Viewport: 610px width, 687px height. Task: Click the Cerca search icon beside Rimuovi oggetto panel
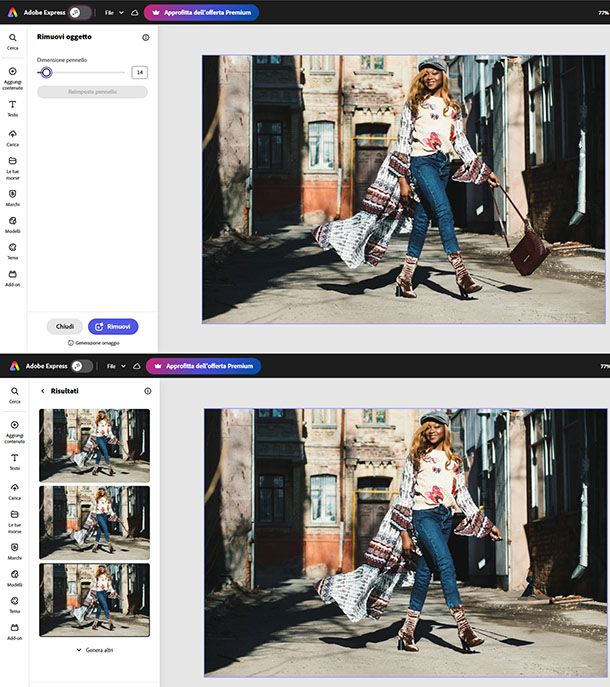[x=13, y=42]
